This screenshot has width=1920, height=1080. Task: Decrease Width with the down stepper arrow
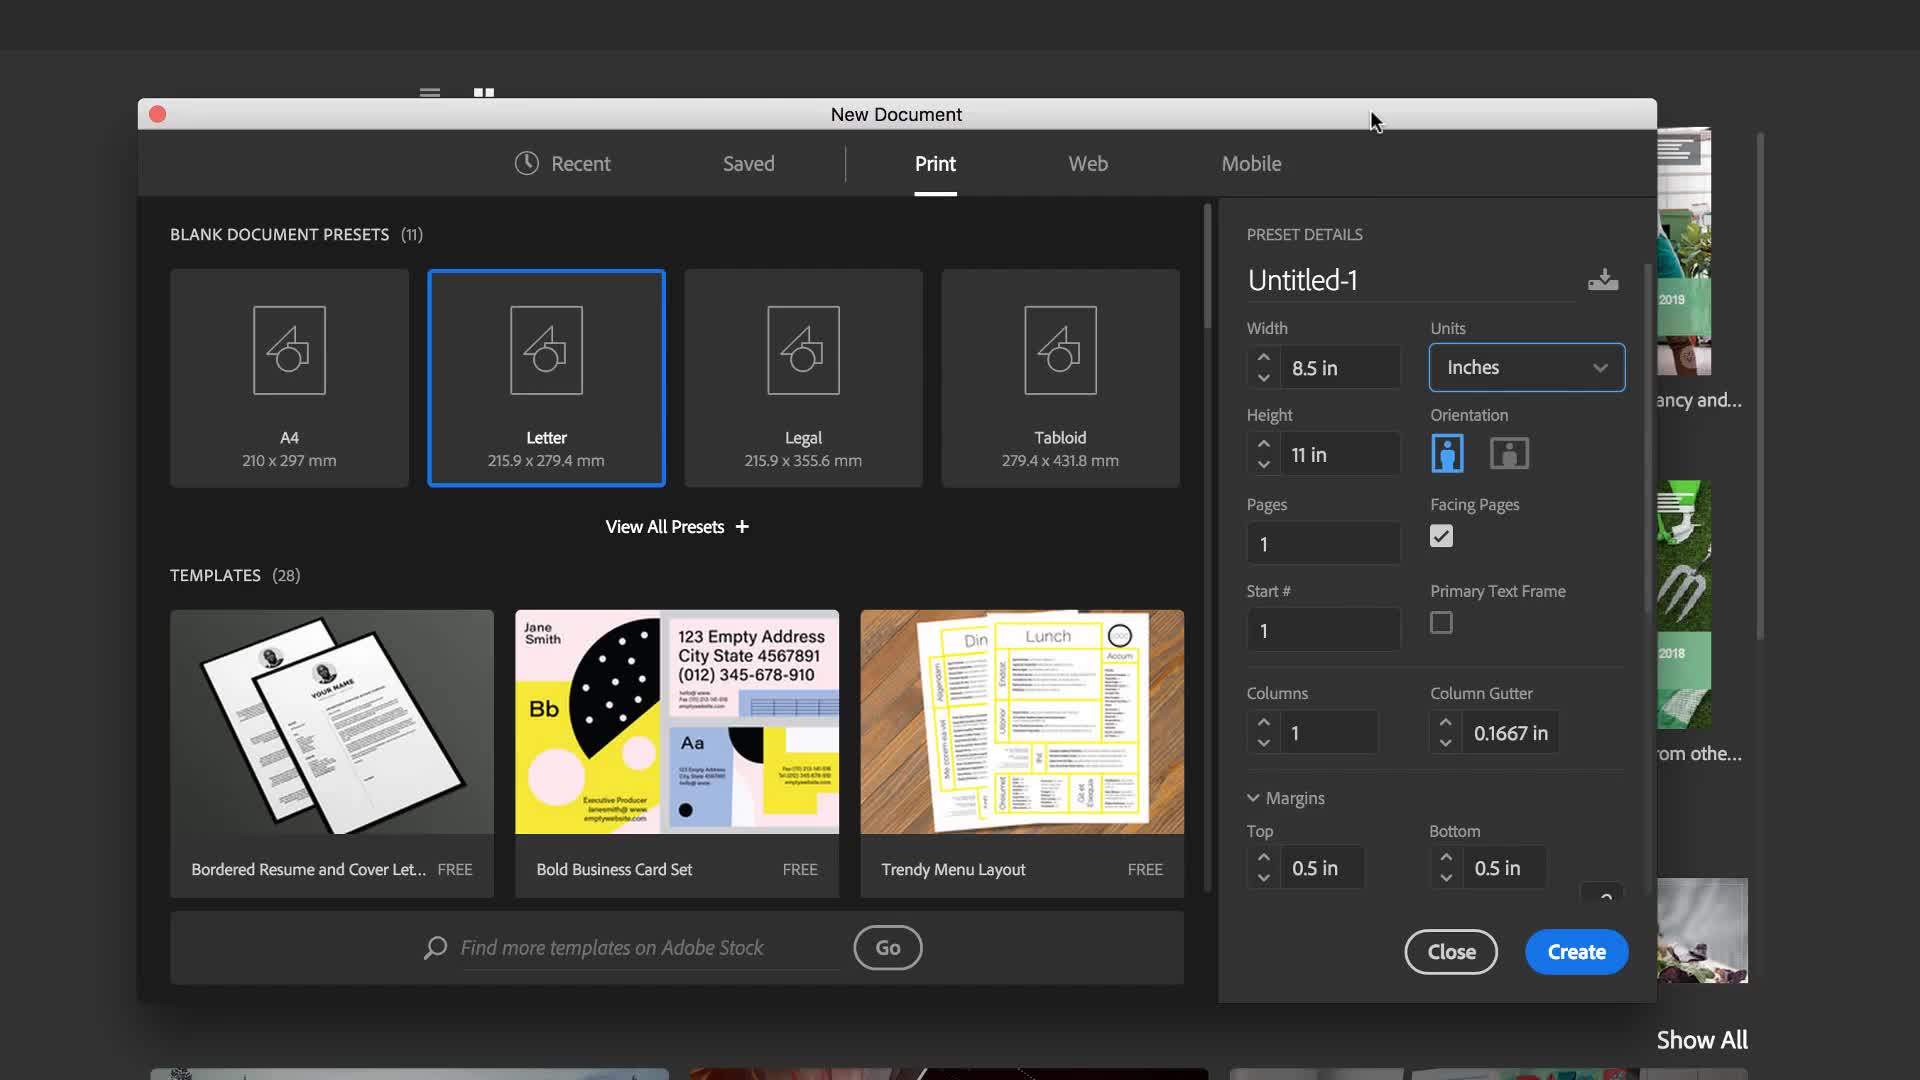click(x=1264, y=378)
